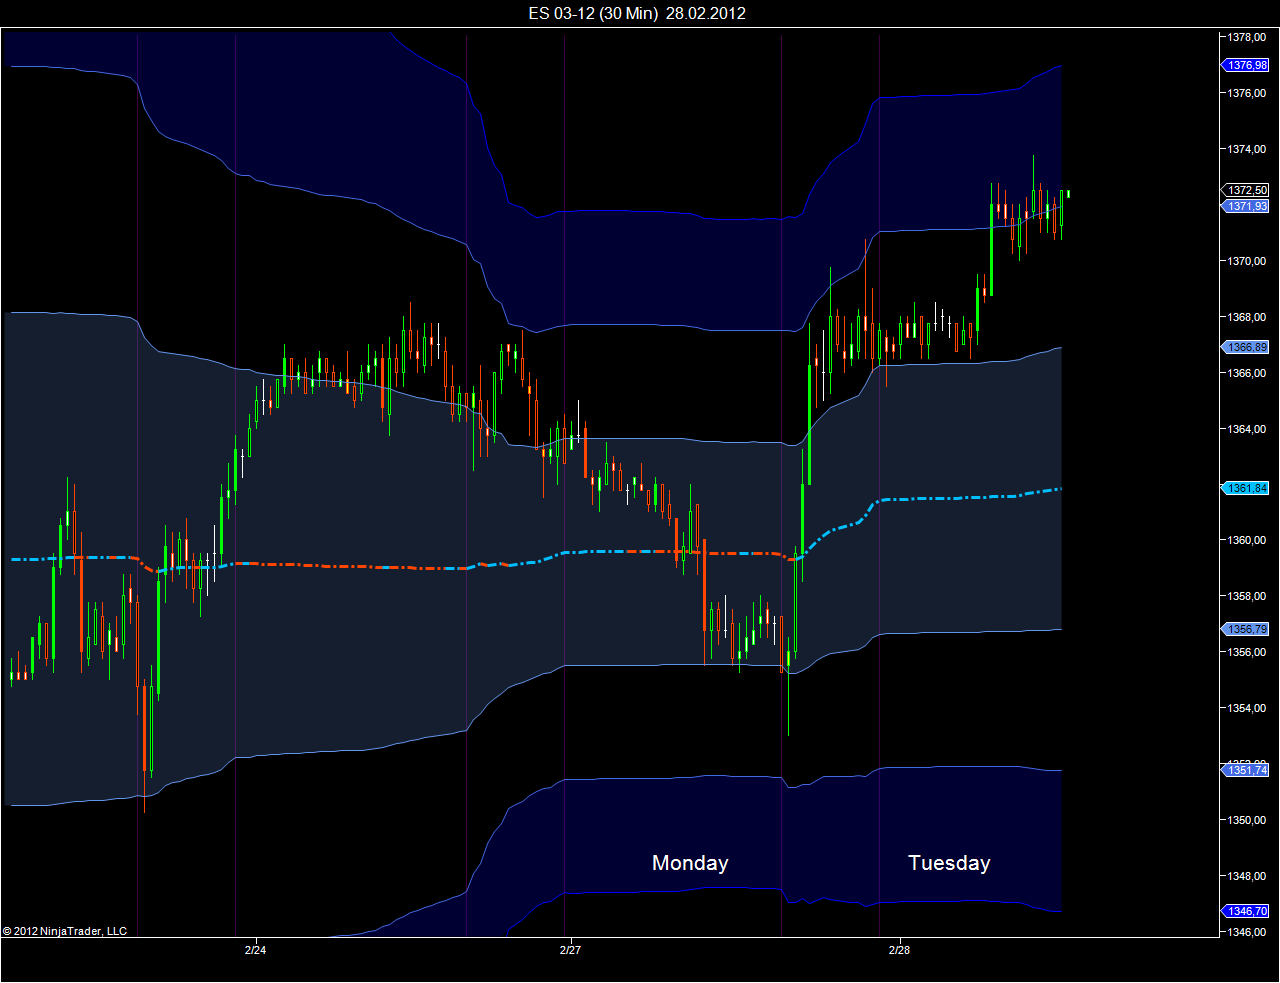
Task: Click the Monday text annotation
Action: pos(690,863)
